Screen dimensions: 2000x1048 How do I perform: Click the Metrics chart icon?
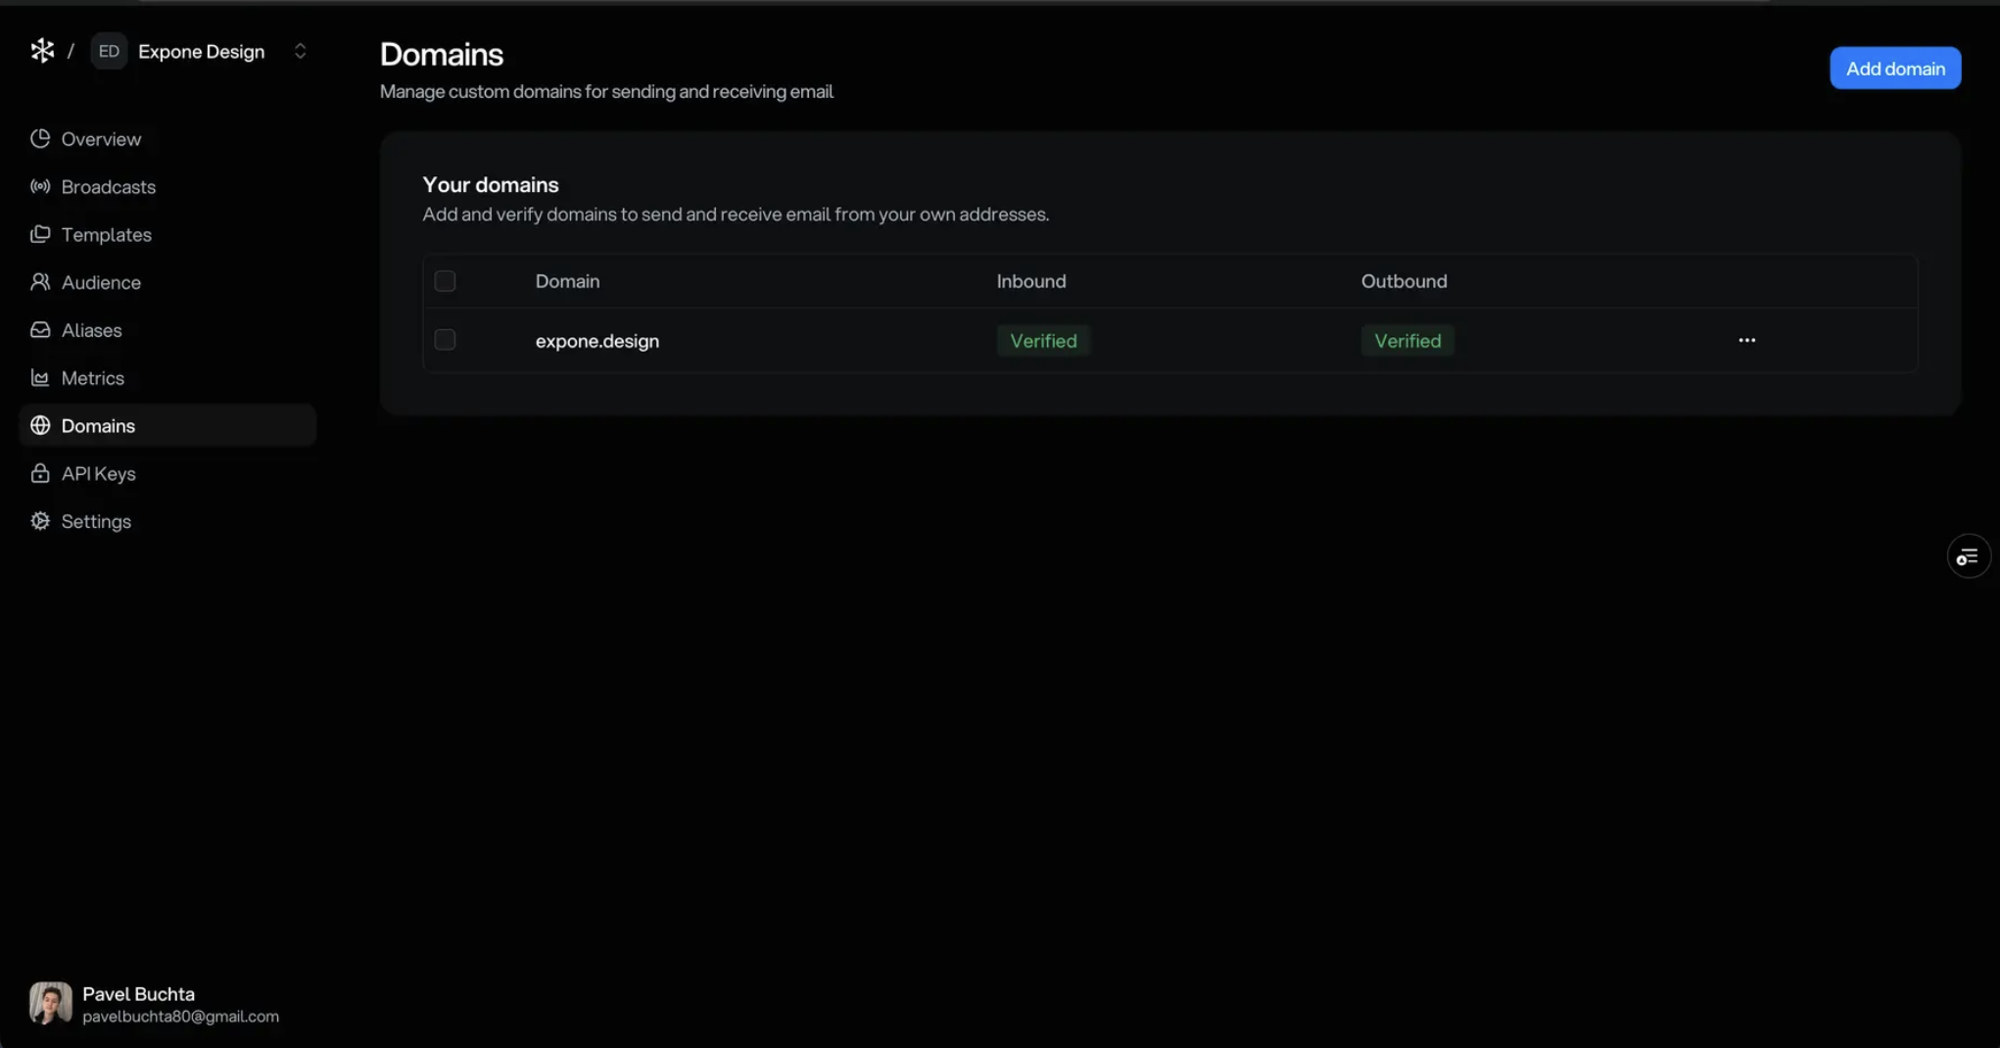[x=40, y=378]
